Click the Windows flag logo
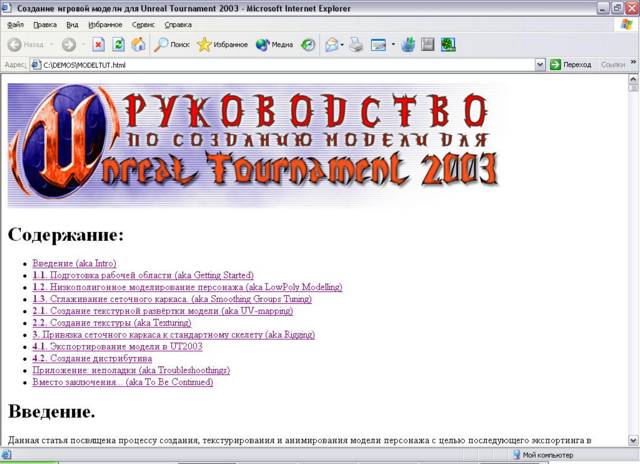The height and width of the screenshot is (464, 640). point(626,24)
